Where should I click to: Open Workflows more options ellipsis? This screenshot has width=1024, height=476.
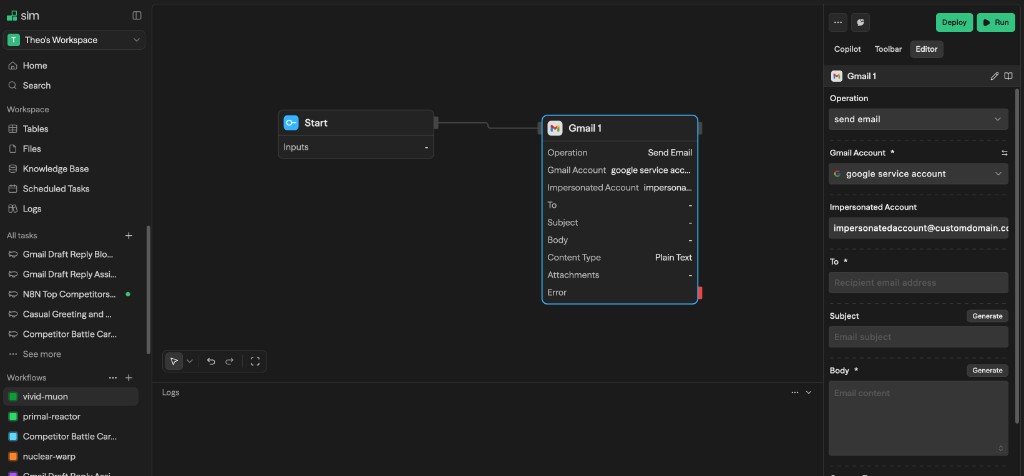113,377
